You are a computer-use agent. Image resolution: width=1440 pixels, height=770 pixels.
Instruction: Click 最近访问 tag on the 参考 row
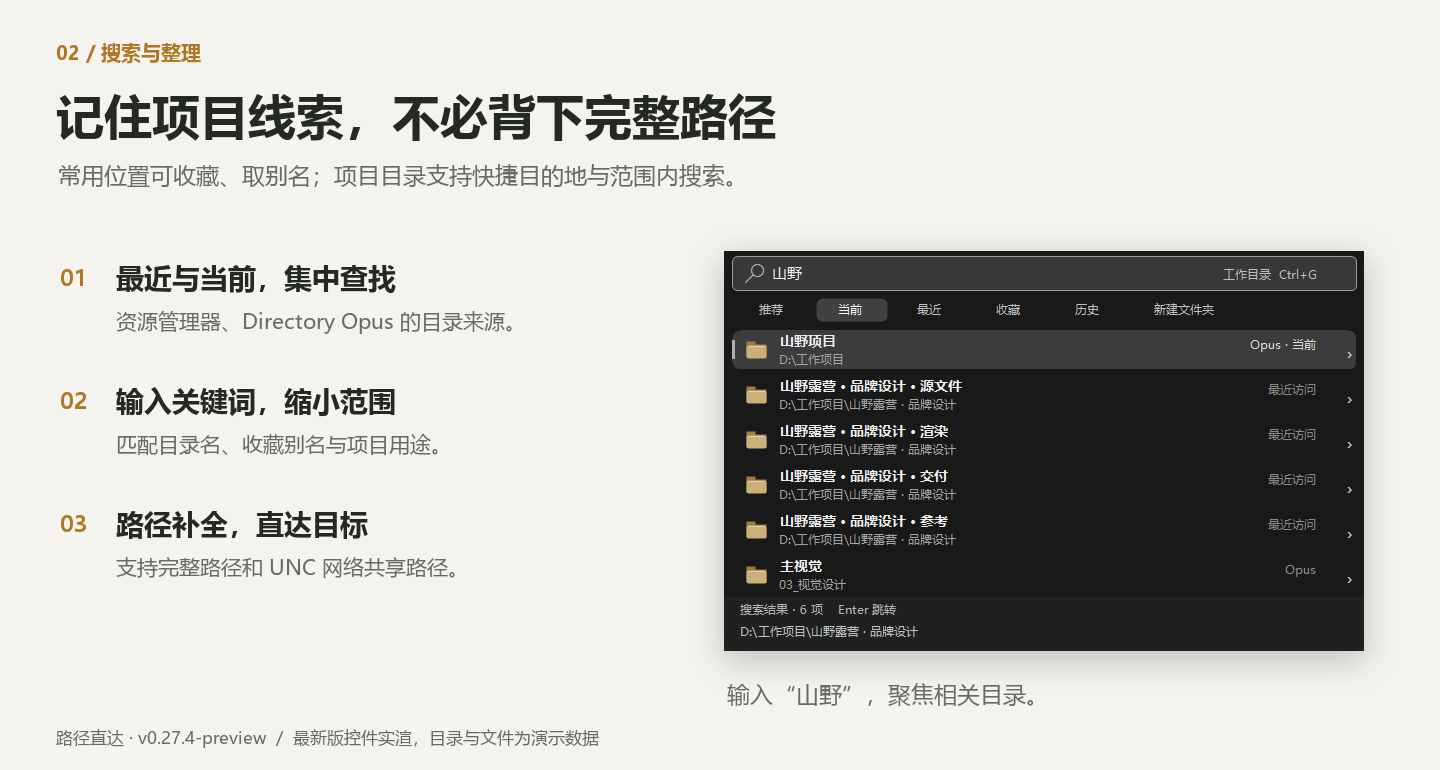(x=1292, y=525)
